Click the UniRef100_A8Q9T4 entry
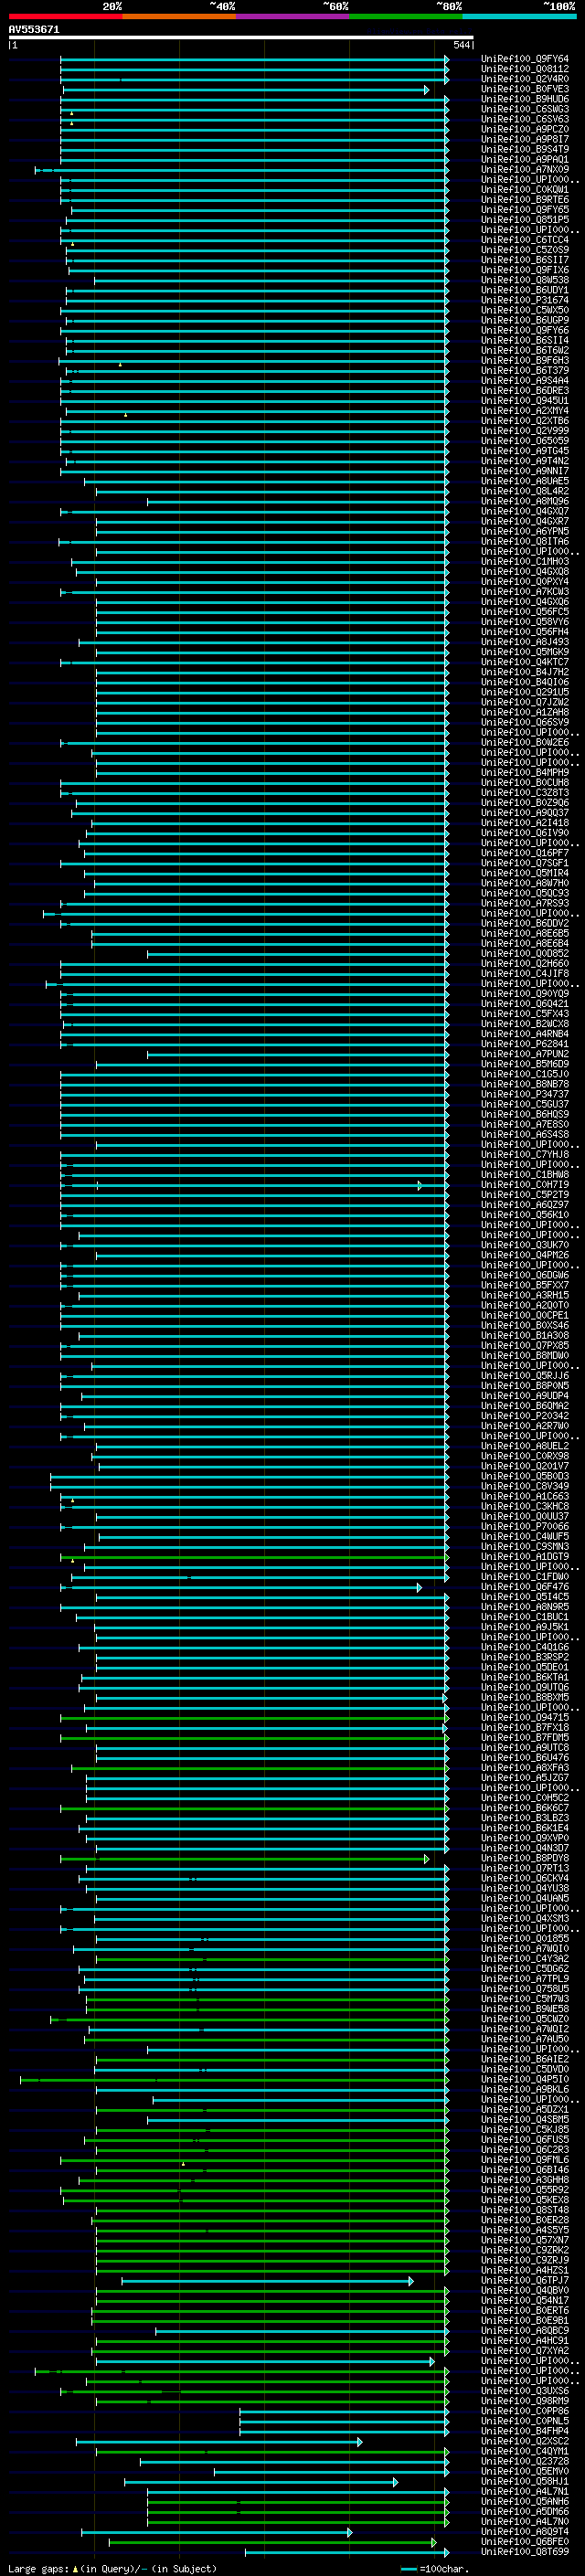The image size is (585, 2576). [x=525, y=2532]
